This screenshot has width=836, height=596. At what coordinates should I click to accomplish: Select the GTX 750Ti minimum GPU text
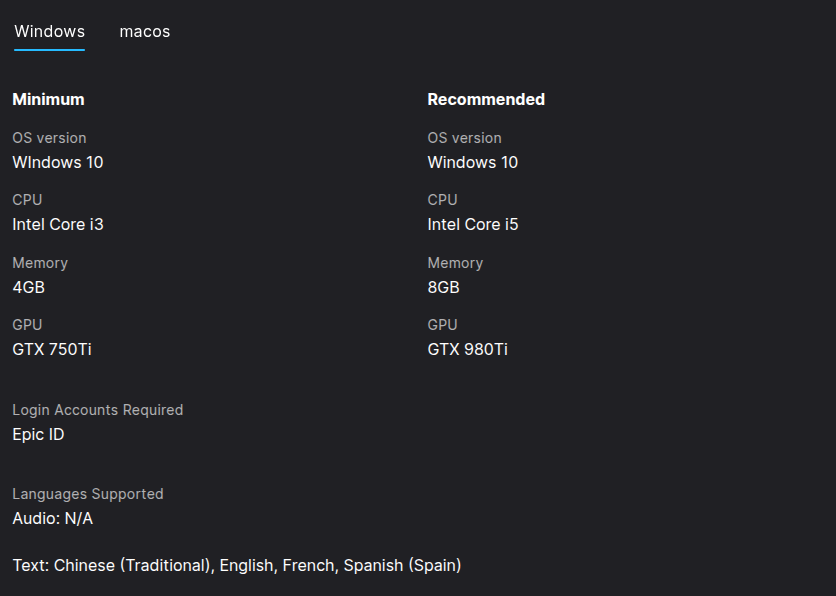pyautogui.click(x=52, y=349)
